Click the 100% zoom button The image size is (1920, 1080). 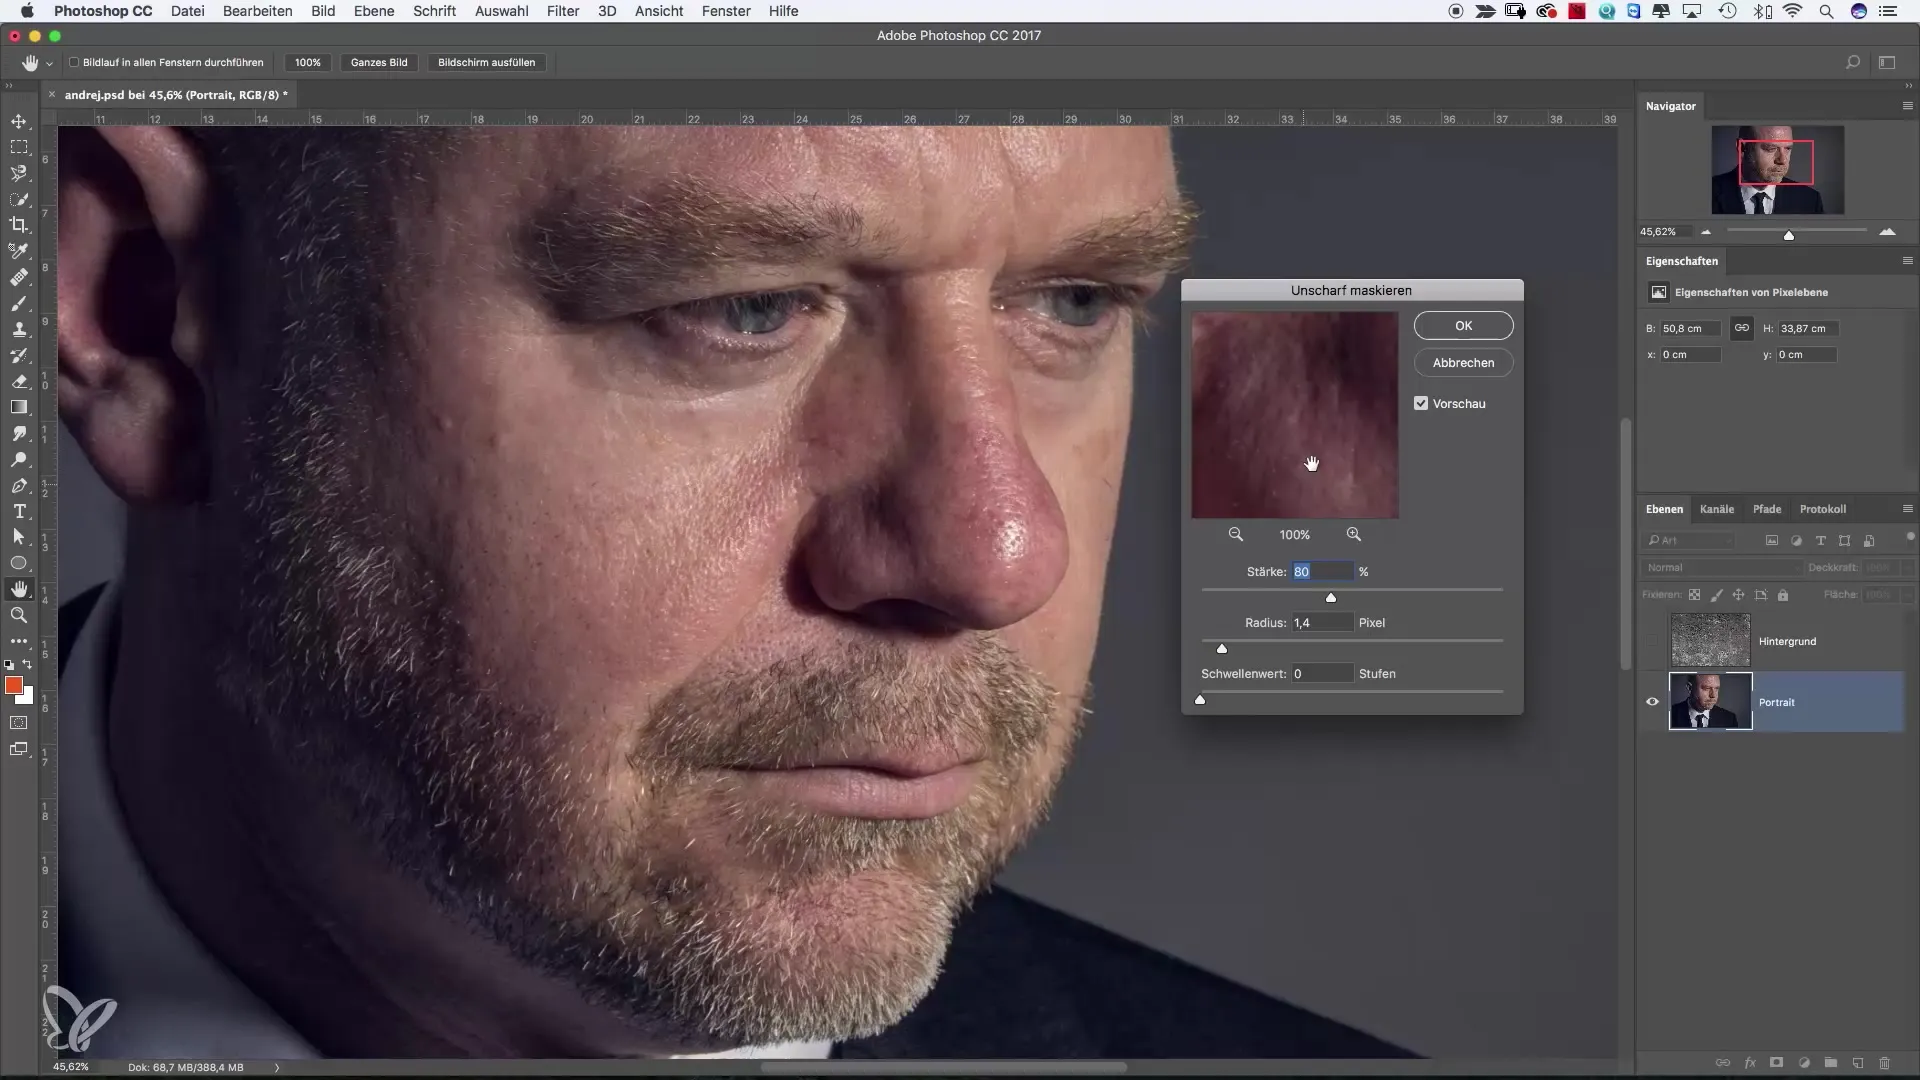[308, 62]
